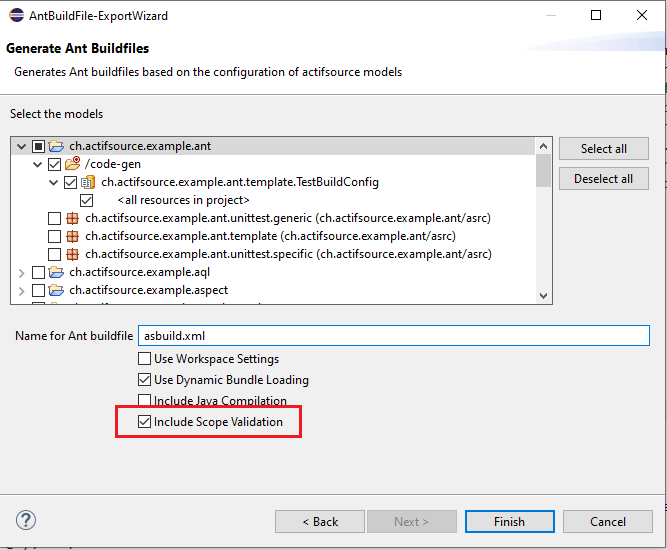Expand the ch.actifsource.example.aql project node
This screenshot has height=550, width=667.
point(22,272)
